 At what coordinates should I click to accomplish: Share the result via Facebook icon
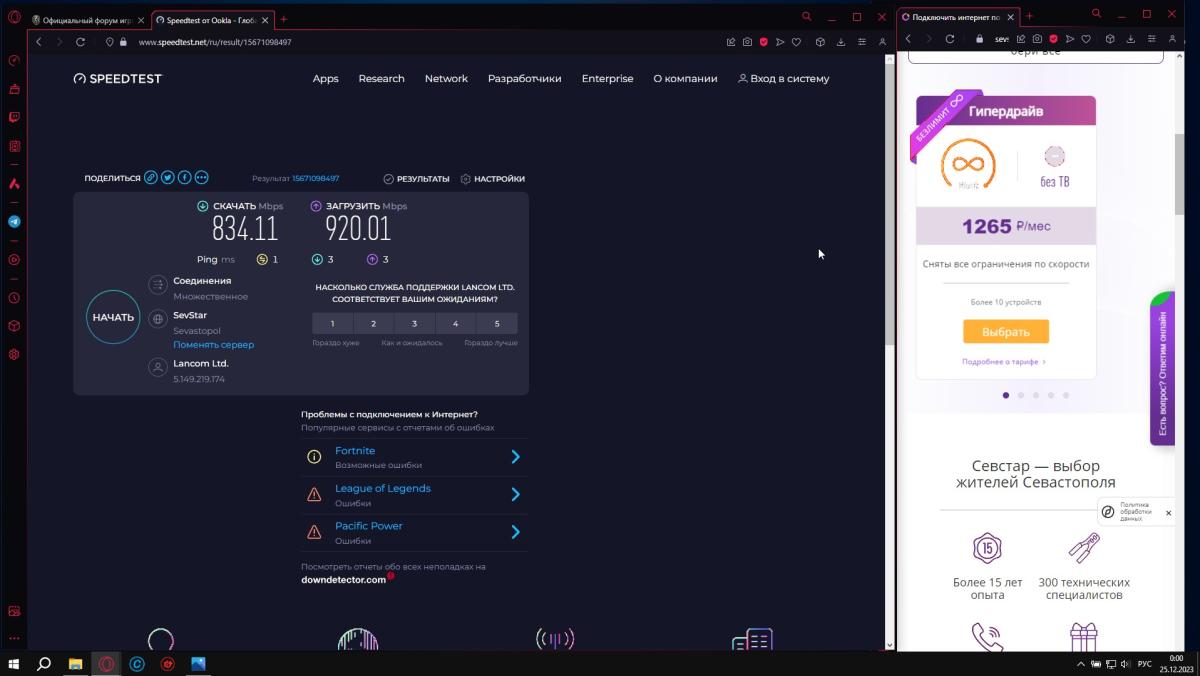(185, 178)
